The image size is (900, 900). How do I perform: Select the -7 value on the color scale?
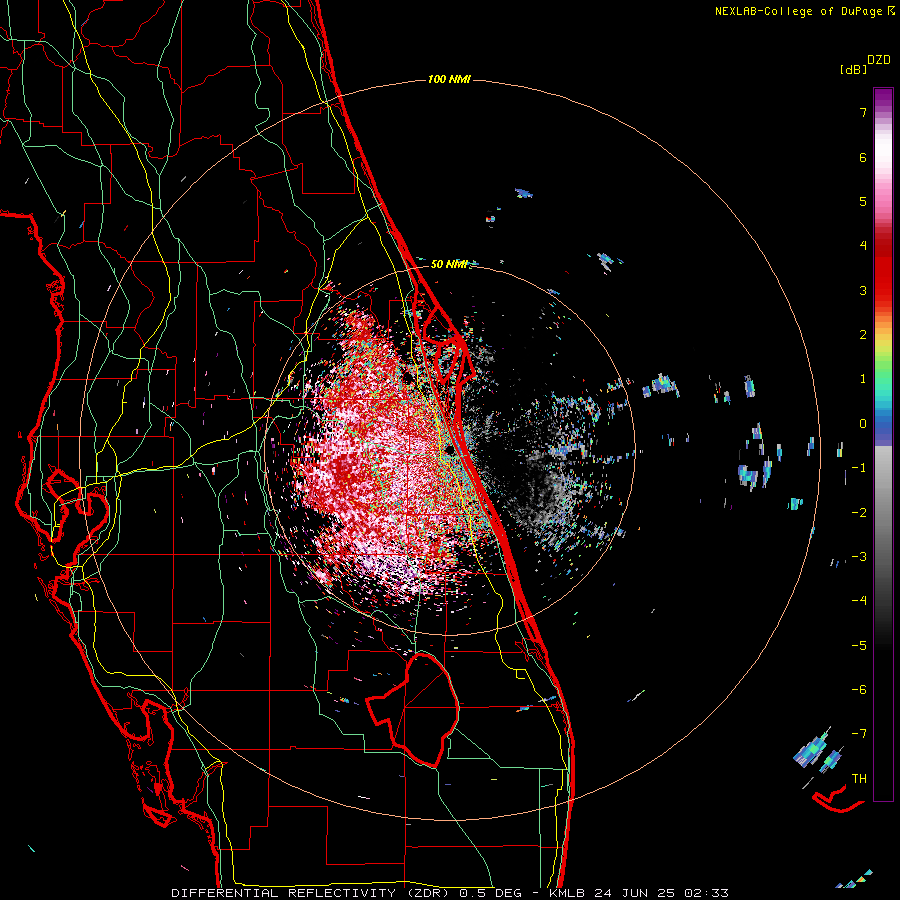(x=859, y=734)
